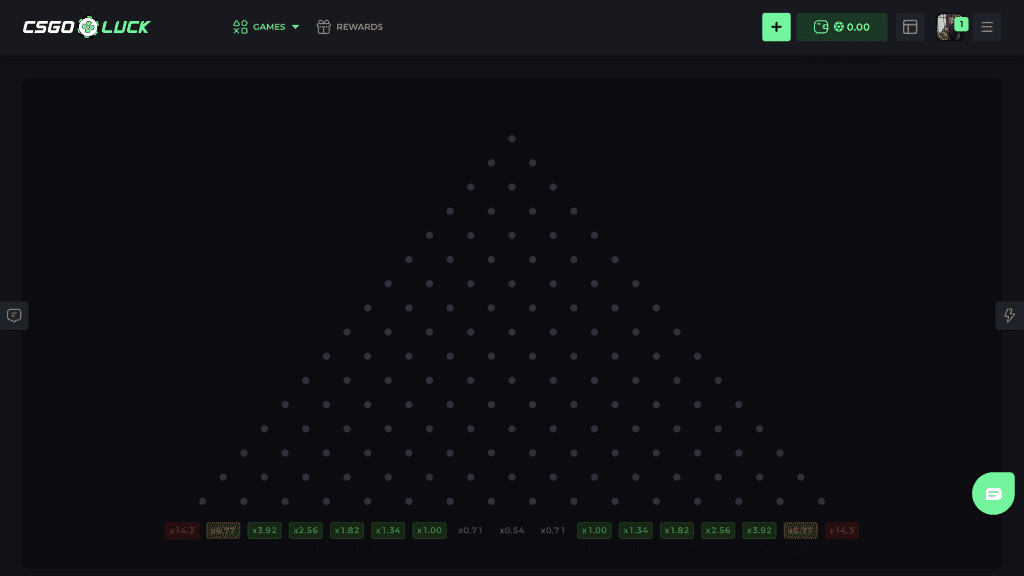The height and width of the screenshot is (576, 1024).
Task: Click the games grid icon beside GAMES
Action: [x=240, y=27]
